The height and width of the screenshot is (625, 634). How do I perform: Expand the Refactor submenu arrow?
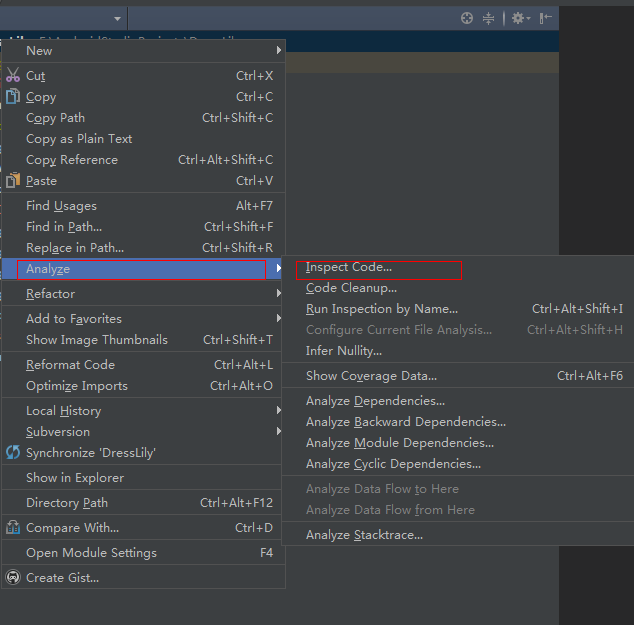[x=279, y=293]
